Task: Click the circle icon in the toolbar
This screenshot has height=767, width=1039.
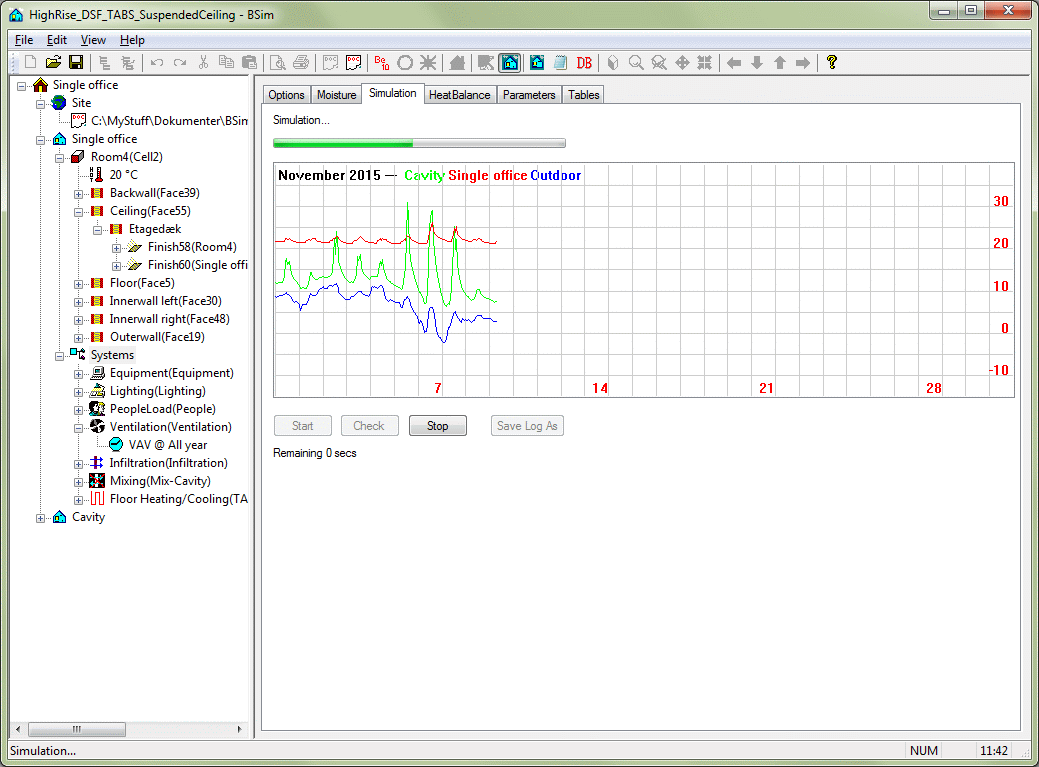Action: pos(405,62)
